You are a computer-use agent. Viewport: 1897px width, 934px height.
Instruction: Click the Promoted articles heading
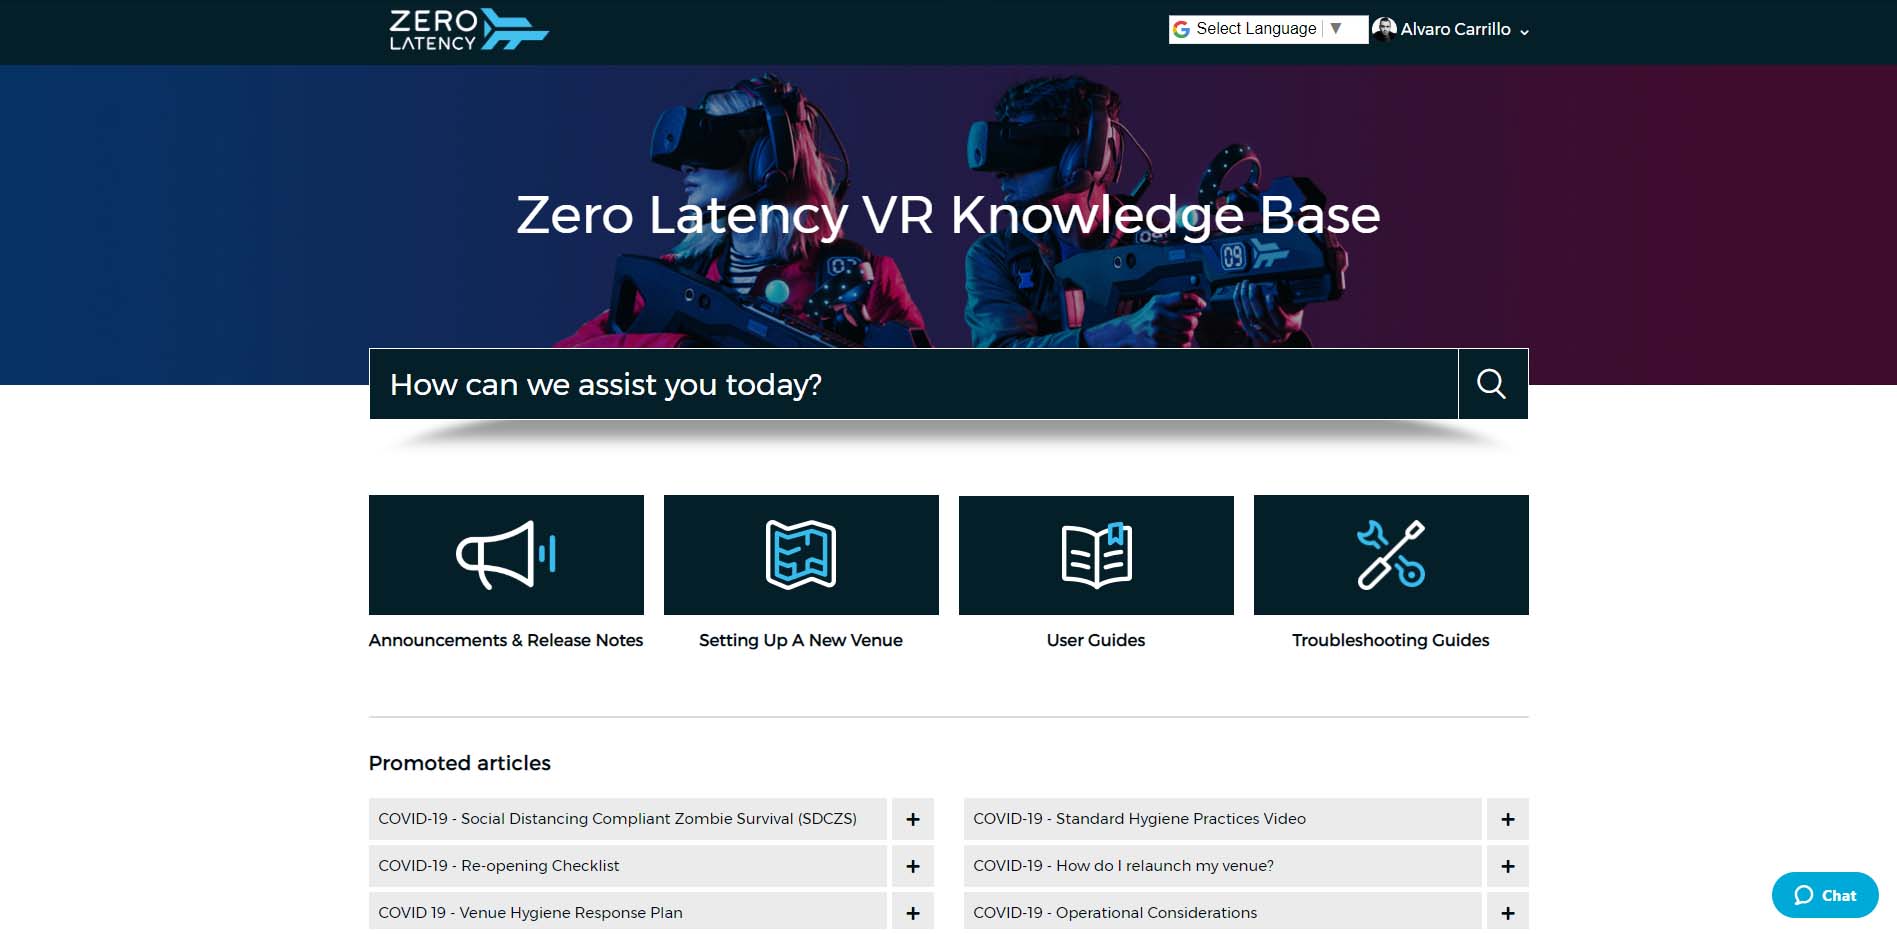(x=460, y=763)
